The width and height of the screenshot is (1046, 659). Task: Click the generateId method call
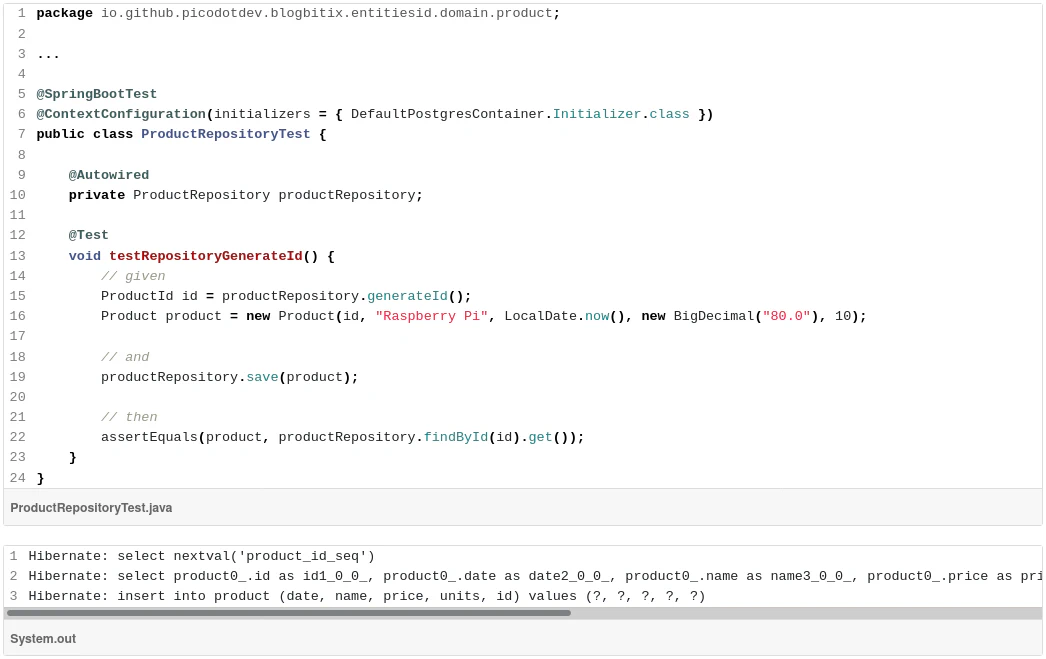pyautogui.click(x=407, y=296)
